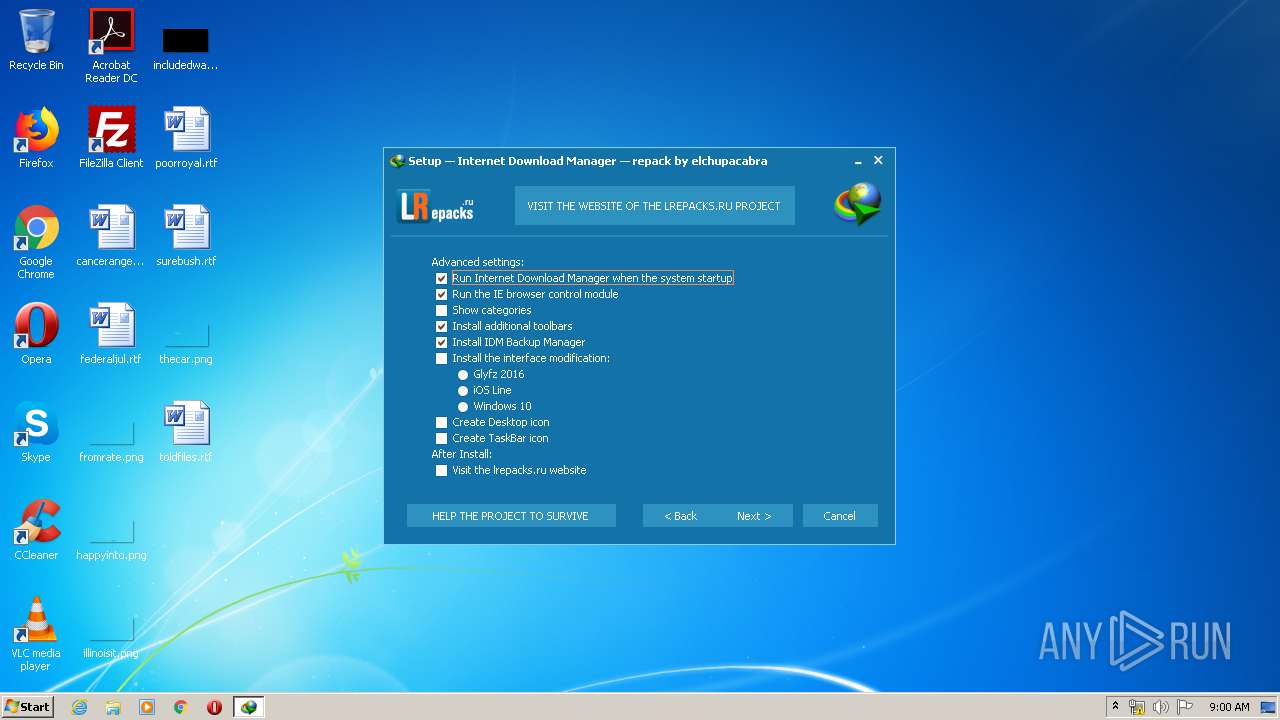This screenshot has height=720, width=1280.
Task: Select Glyfz 2016 radio option
Action: click(x=463, y=374)
